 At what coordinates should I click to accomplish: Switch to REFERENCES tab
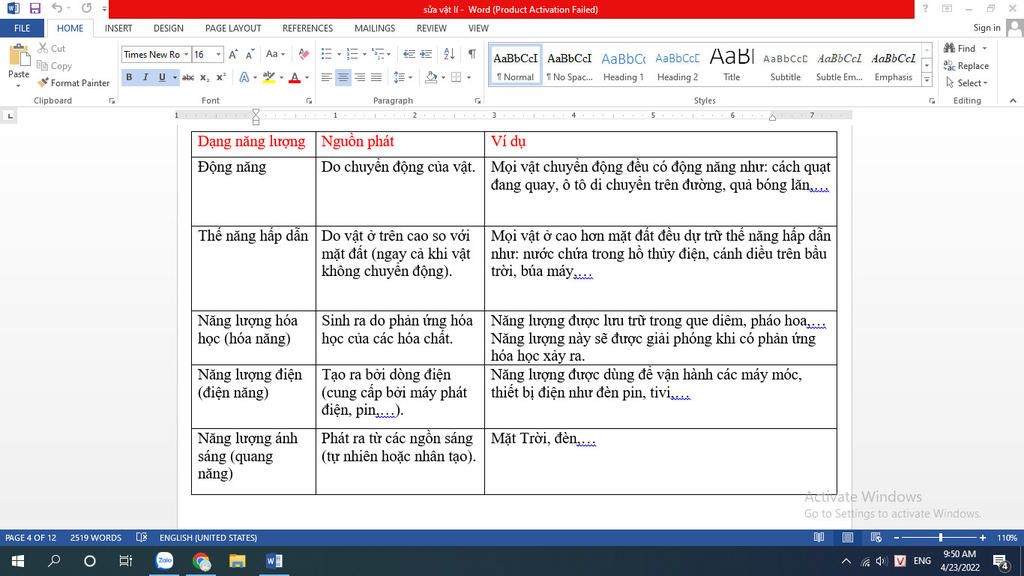[308, 28]
